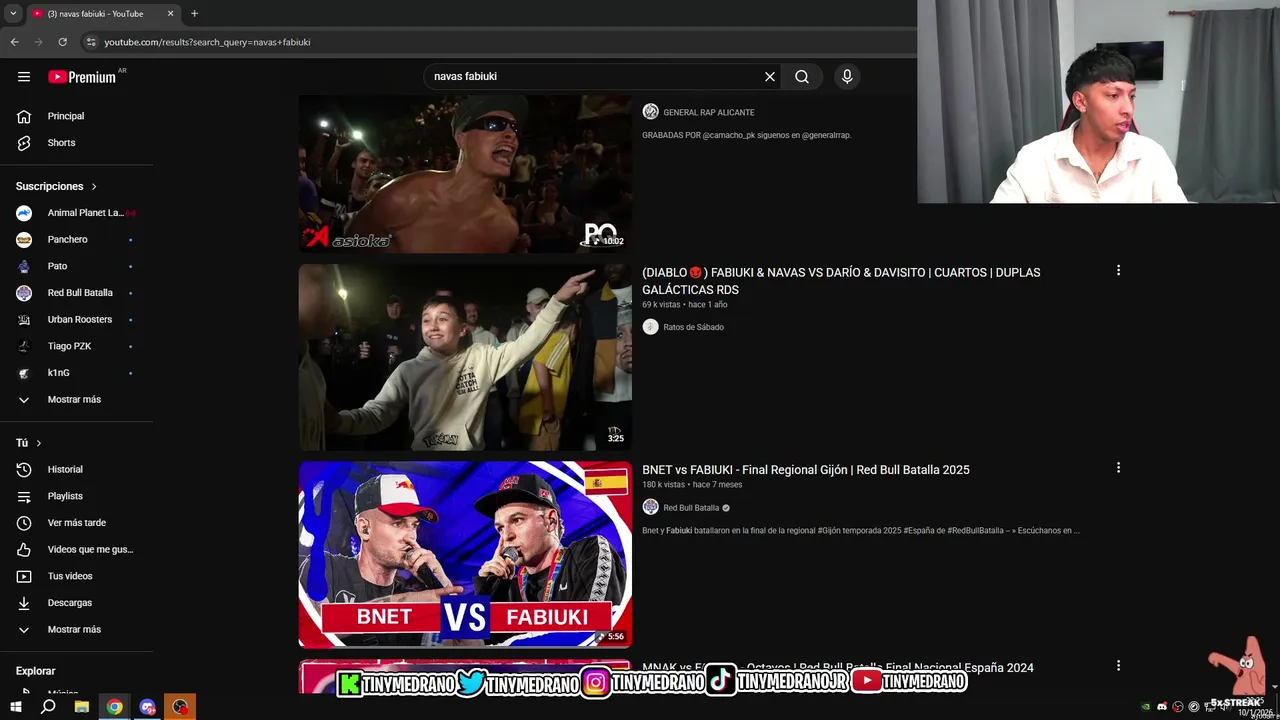Run the search with the magnifier button
The height and width of the screenshot is (720, 1280).
coord(802,77)
